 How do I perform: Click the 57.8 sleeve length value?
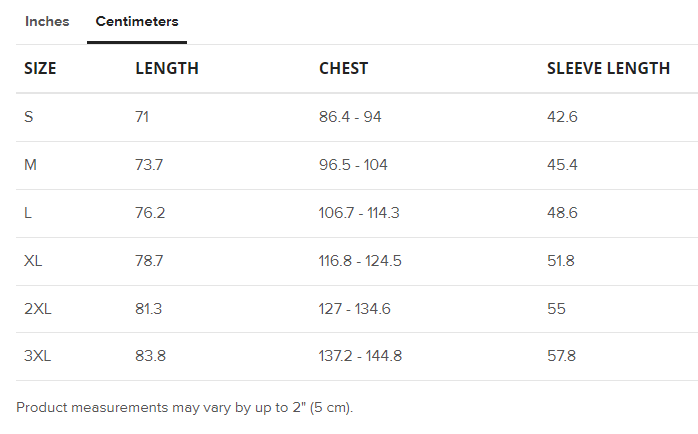(x=561, y=356)
